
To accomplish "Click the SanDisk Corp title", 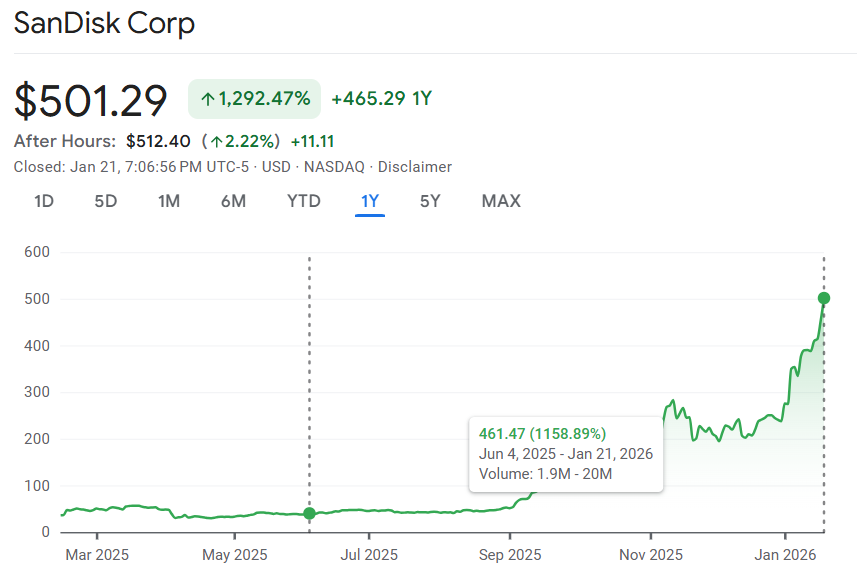I will click(104, 23).
